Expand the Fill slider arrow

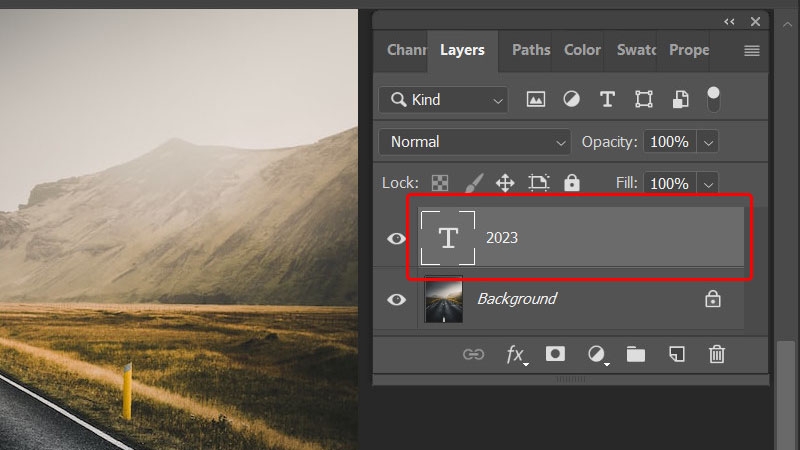[x=708, y=184]
